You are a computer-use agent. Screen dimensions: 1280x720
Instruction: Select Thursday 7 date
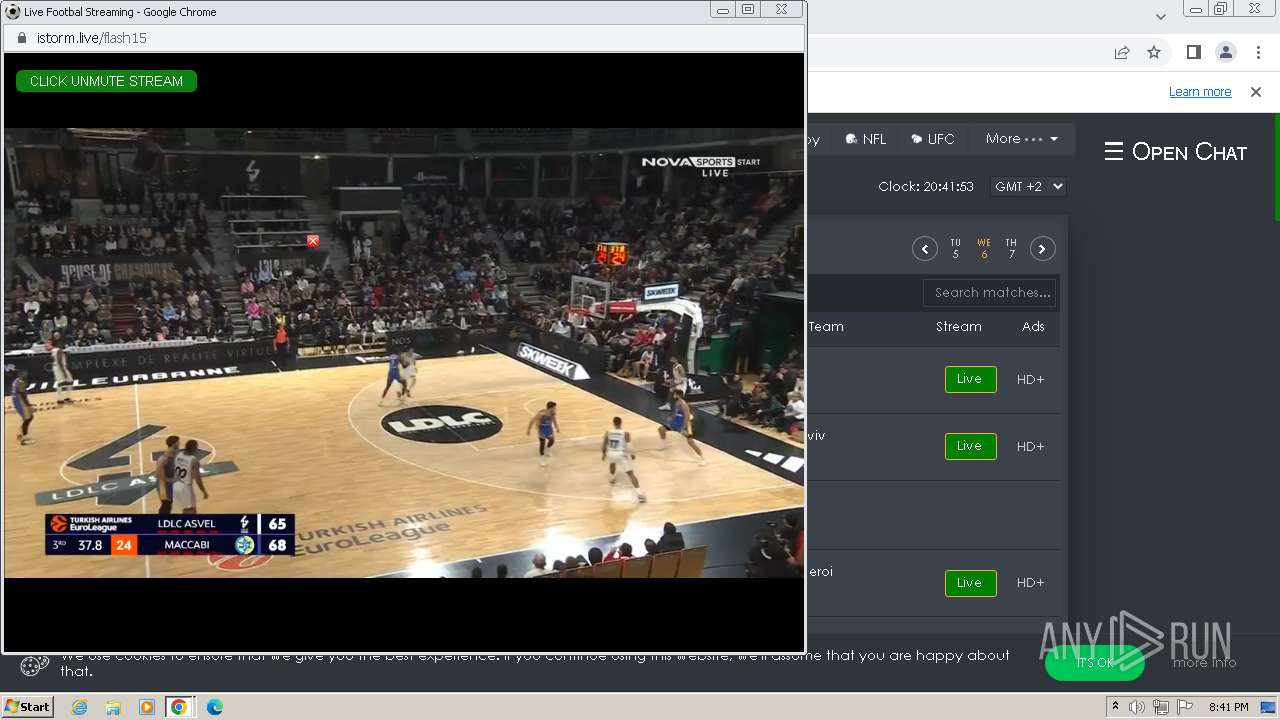[1011, 249]
